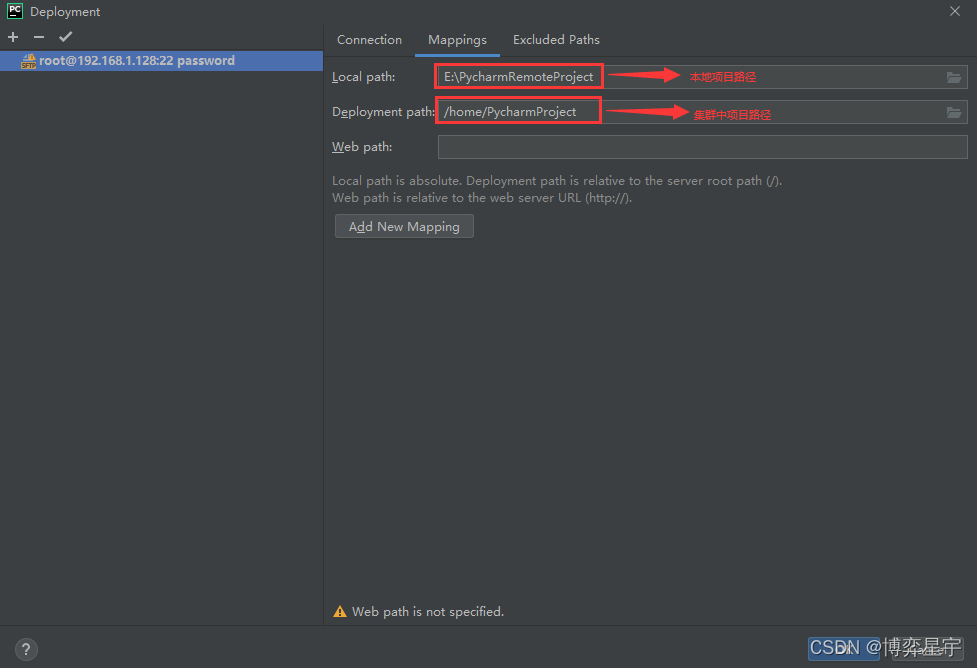The height and width of the screenshot is (668, 977).
Task: Click the Add New Mapping button
Action: [403, 226]
